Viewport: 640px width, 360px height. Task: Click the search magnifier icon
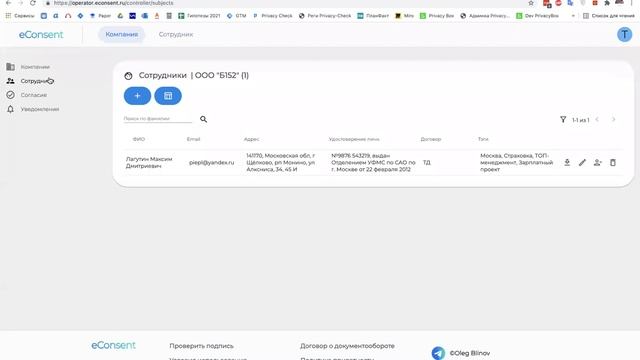tap(203, 119)
